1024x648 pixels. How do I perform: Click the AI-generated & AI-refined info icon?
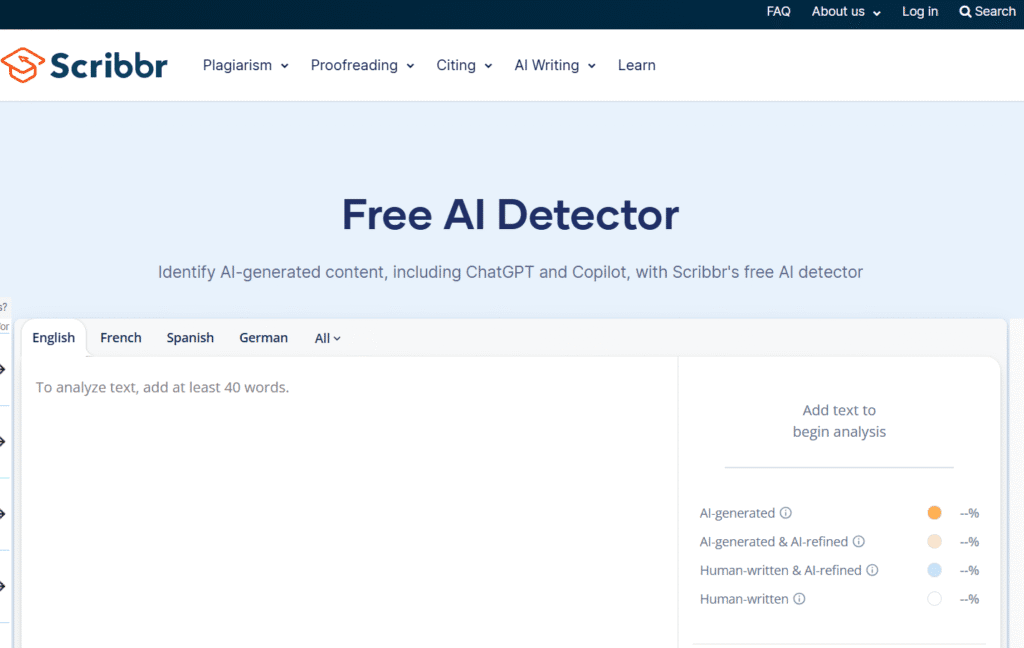pos(858,541)
